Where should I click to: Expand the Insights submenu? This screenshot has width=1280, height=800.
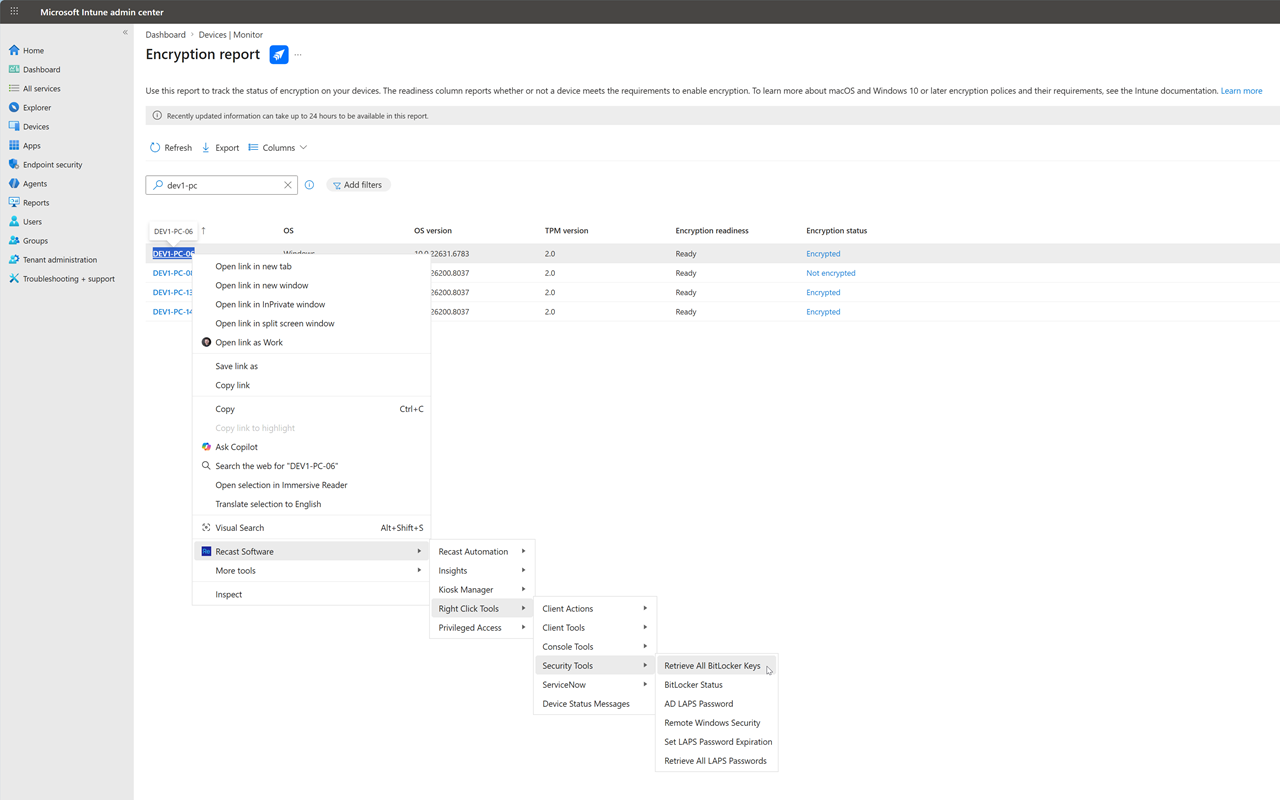(x=481, y=570)
